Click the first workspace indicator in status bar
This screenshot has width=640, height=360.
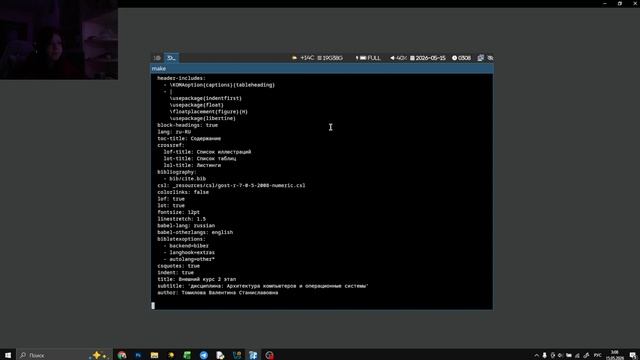pos(157,58)
